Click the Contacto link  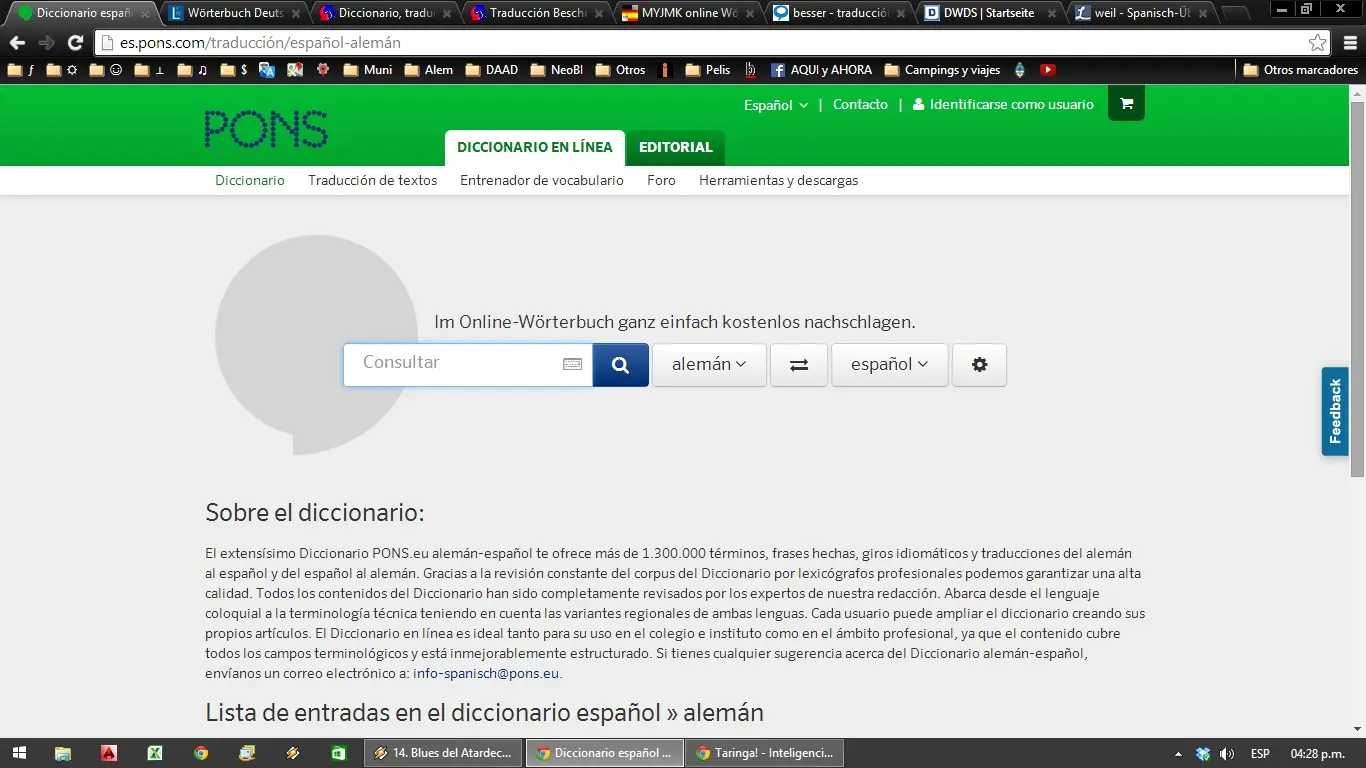click(x=860, y=104)
